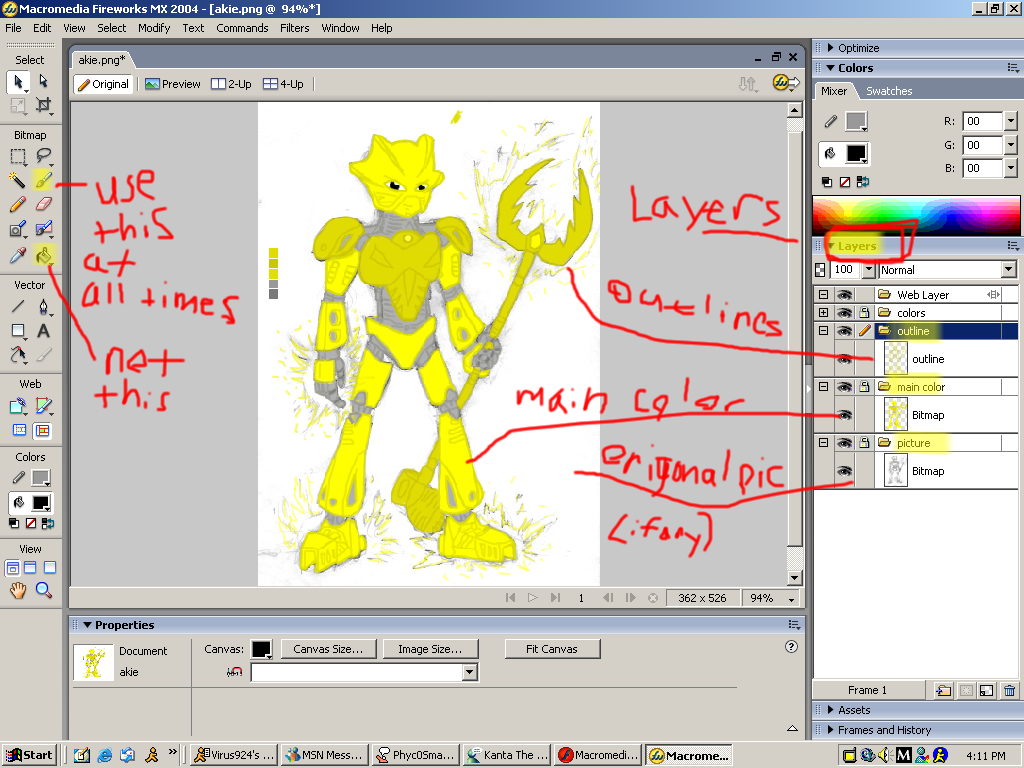Toggle lock on picture layer
Viewport: 1024px width, 768px height.
tap(864, 443)
